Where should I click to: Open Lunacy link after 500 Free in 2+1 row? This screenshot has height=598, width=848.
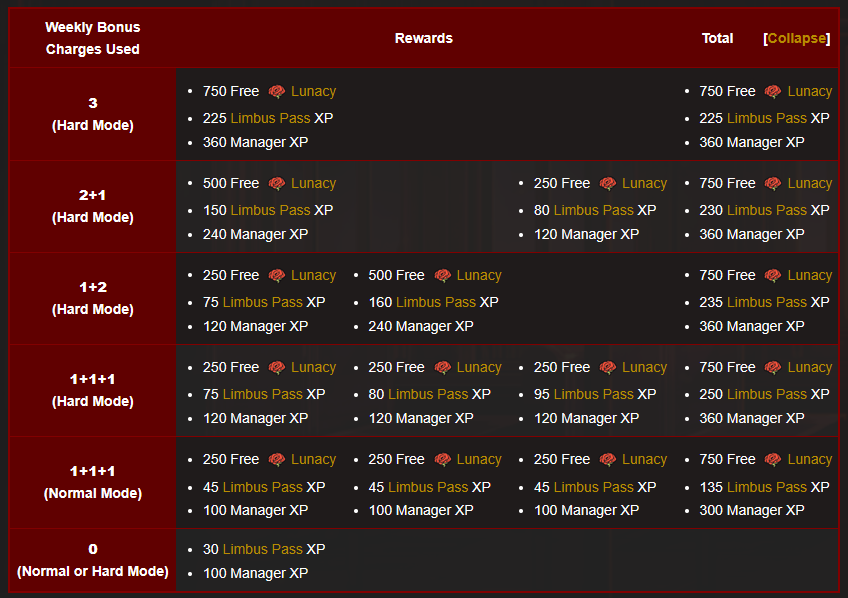click(314, 183)
